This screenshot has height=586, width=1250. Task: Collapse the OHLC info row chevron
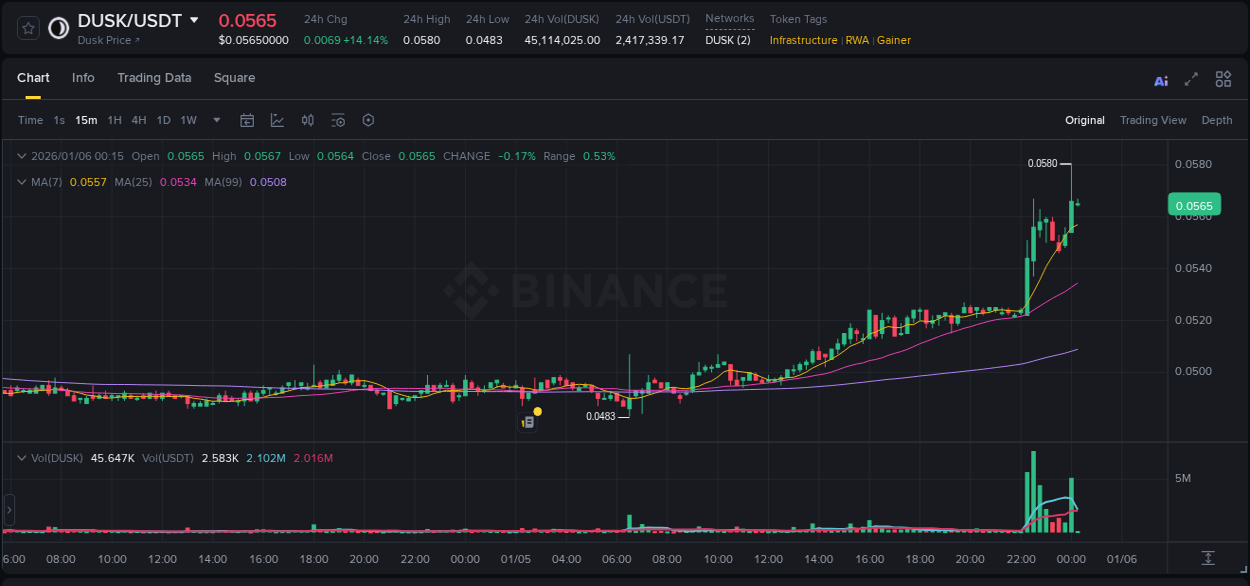(x=20, y=156)
